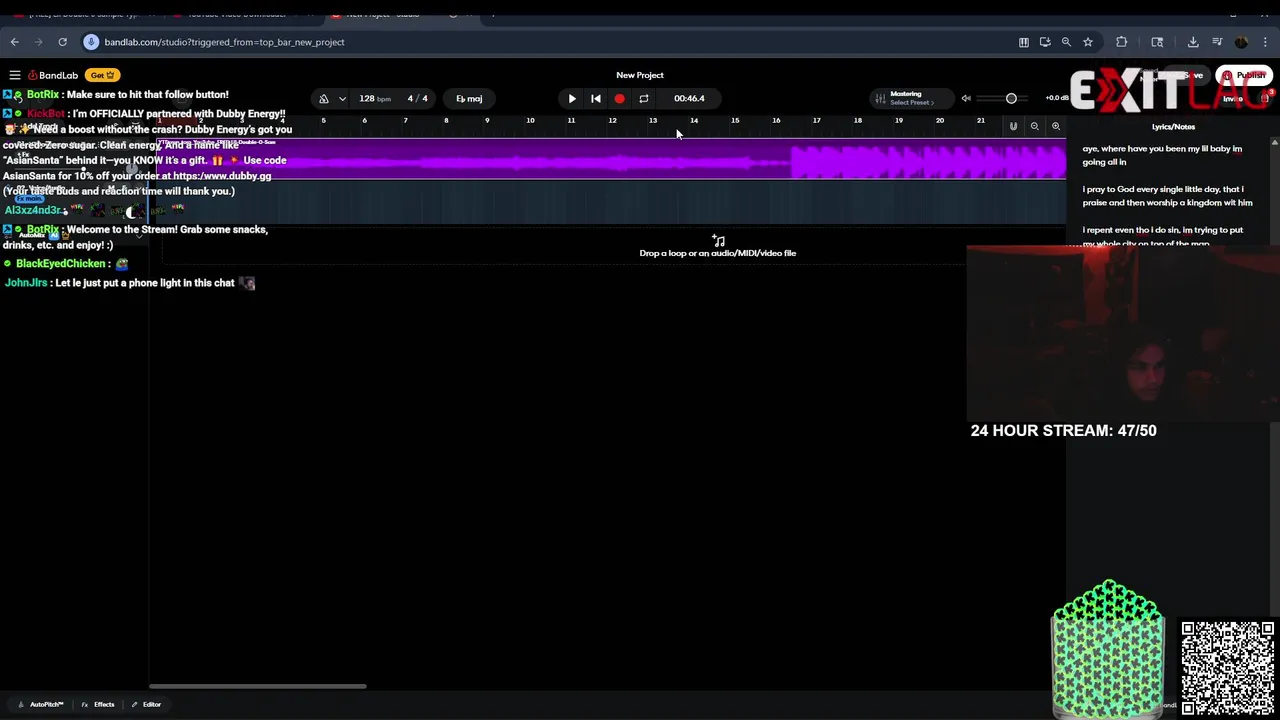Zoom out the timeline
The height and width of the screenshot is (720, 1280).
click(x=1035, y=126)
